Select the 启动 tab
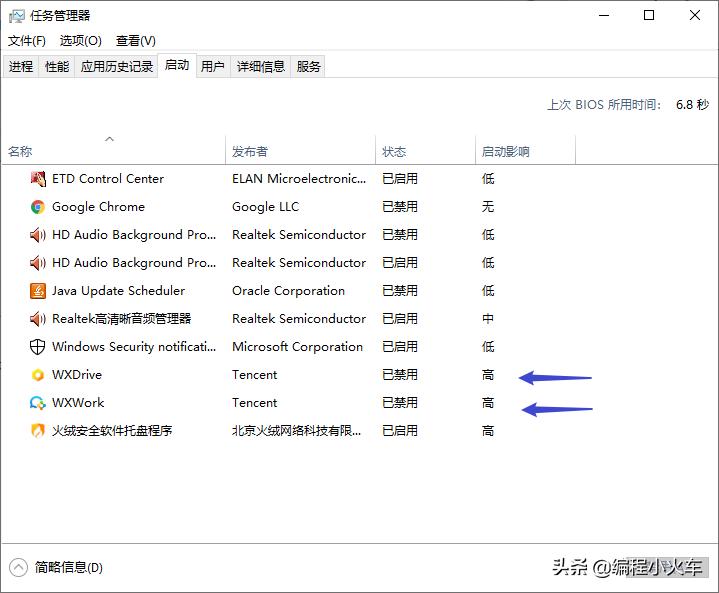 pyautogui.click(x=177, y=65)
